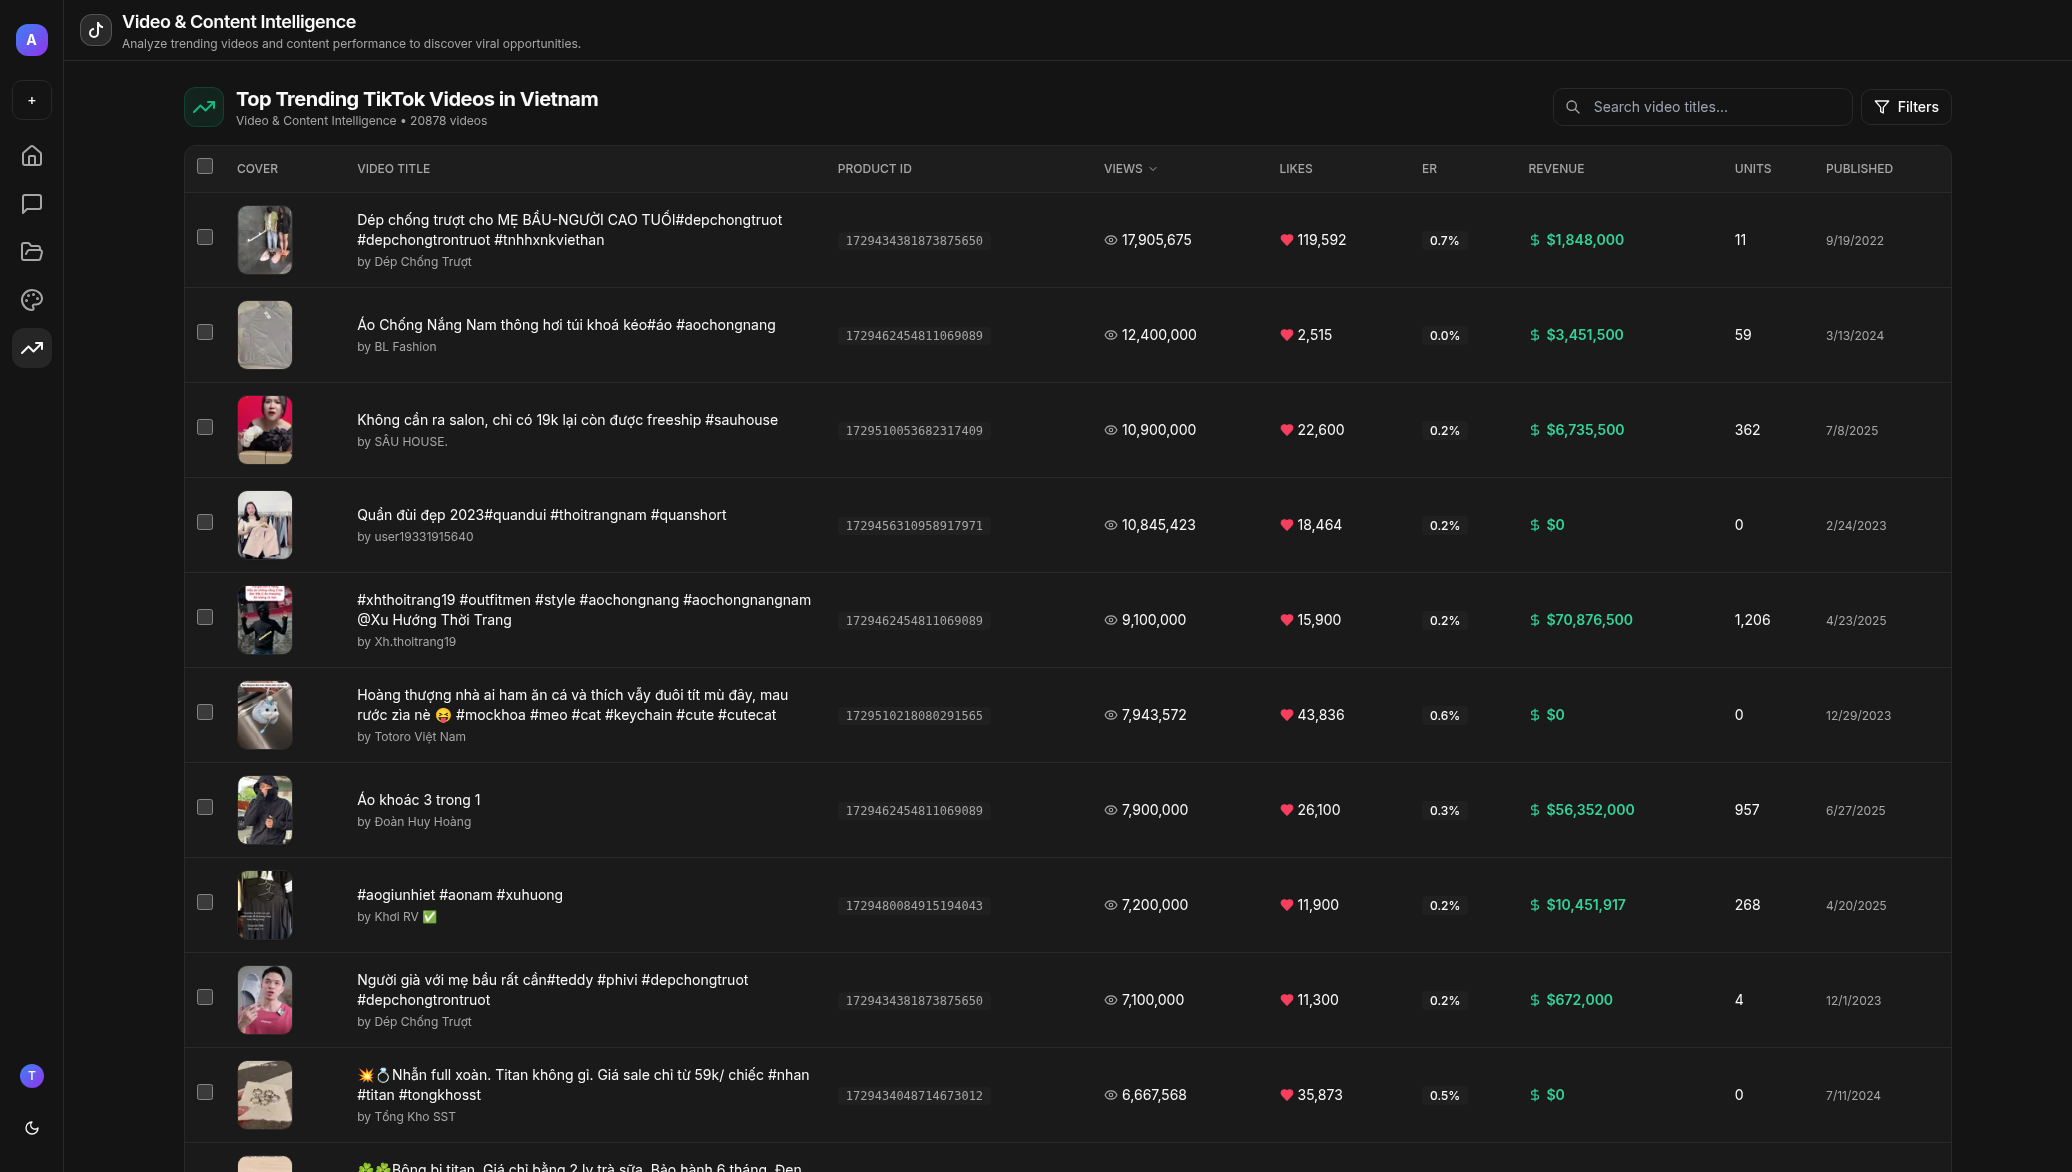
Task: Select the trending chart sidebar icon
Action: 32,348
